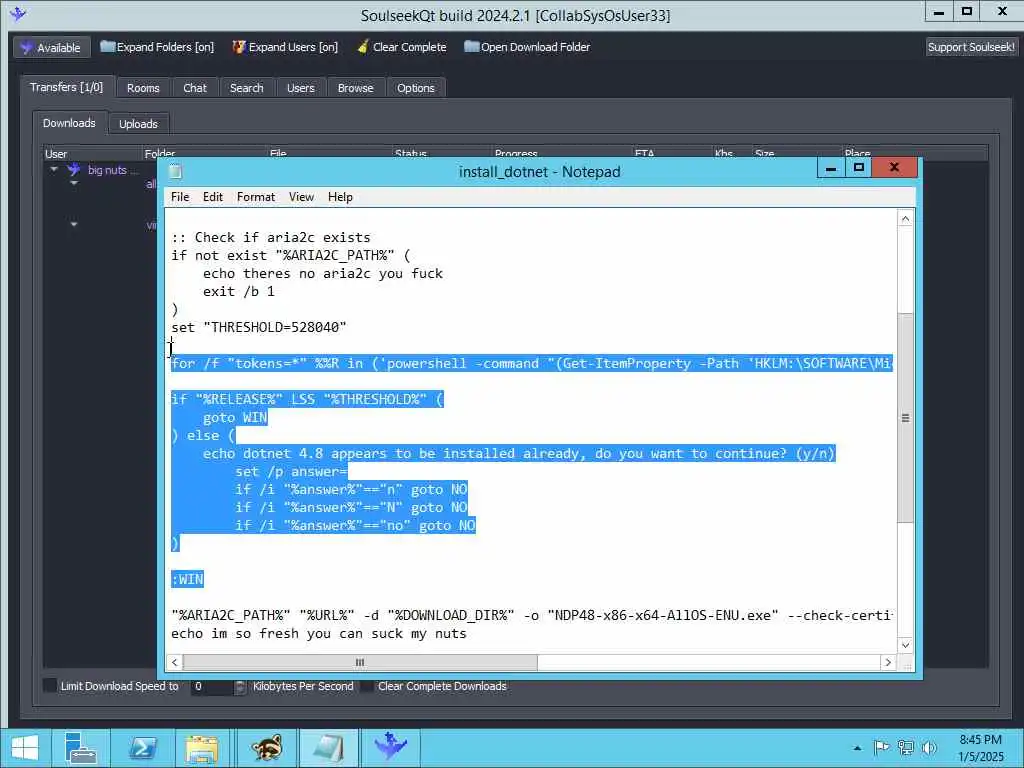This screenshot has height=768, width=1024.
Task: Switch to the Rooms tab
Action: coord(143,88)
